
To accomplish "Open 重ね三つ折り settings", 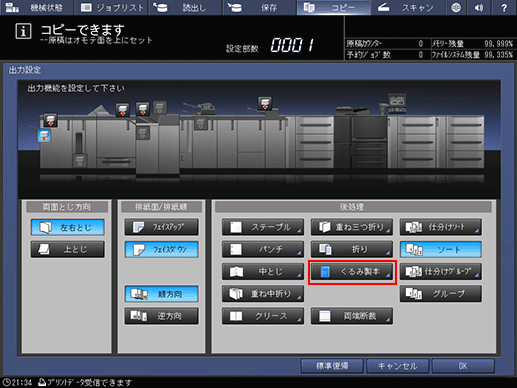I will click(352, 227).
